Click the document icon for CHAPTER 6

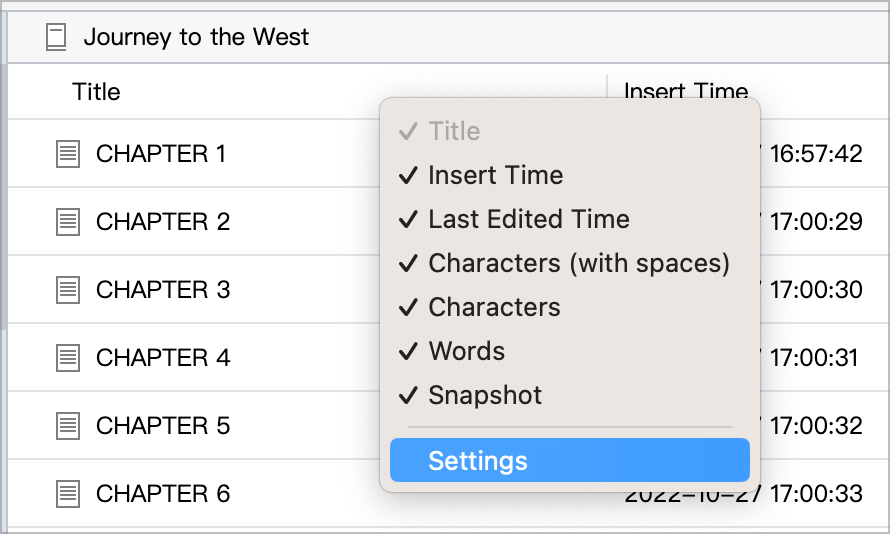68,494
